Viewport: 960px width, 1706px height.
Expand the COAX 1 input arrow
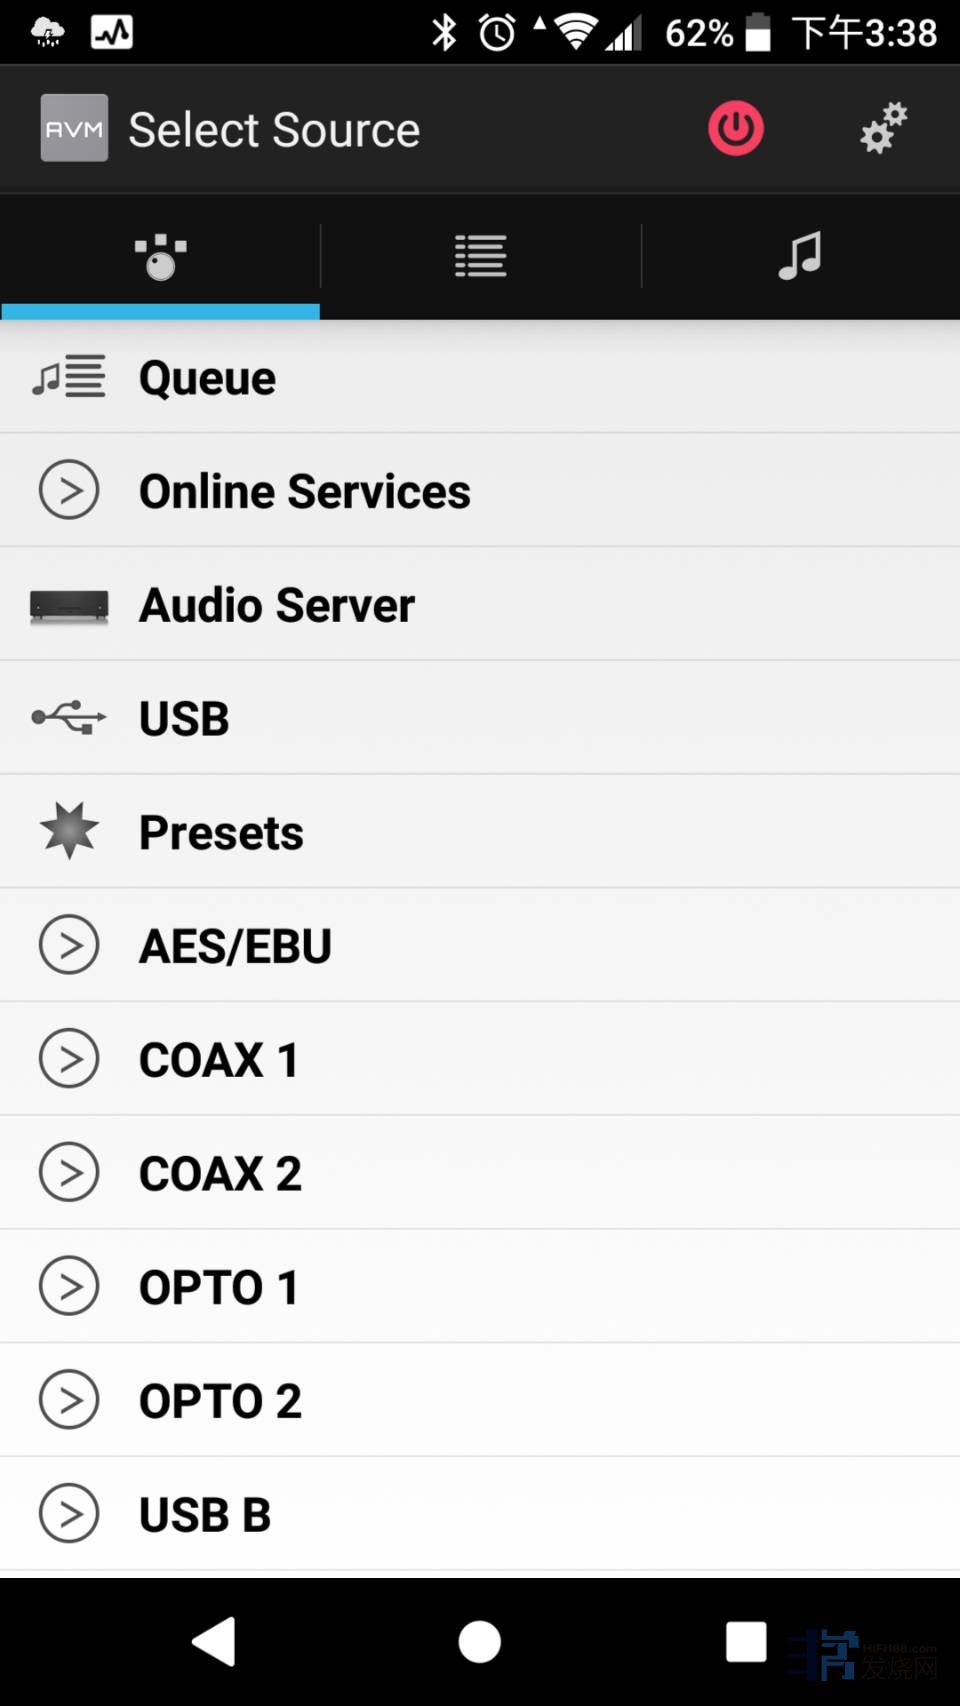(x=68, y=1059)
